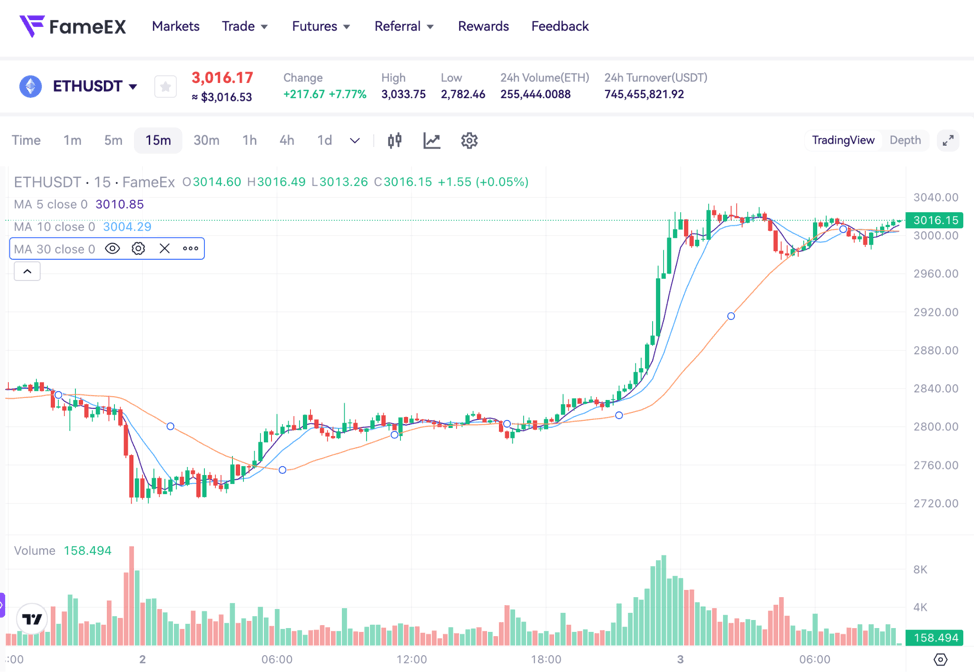Hide the MA 30 indicator with eye icon
This screenshot has width=974, height=672.
click(113, 249)
